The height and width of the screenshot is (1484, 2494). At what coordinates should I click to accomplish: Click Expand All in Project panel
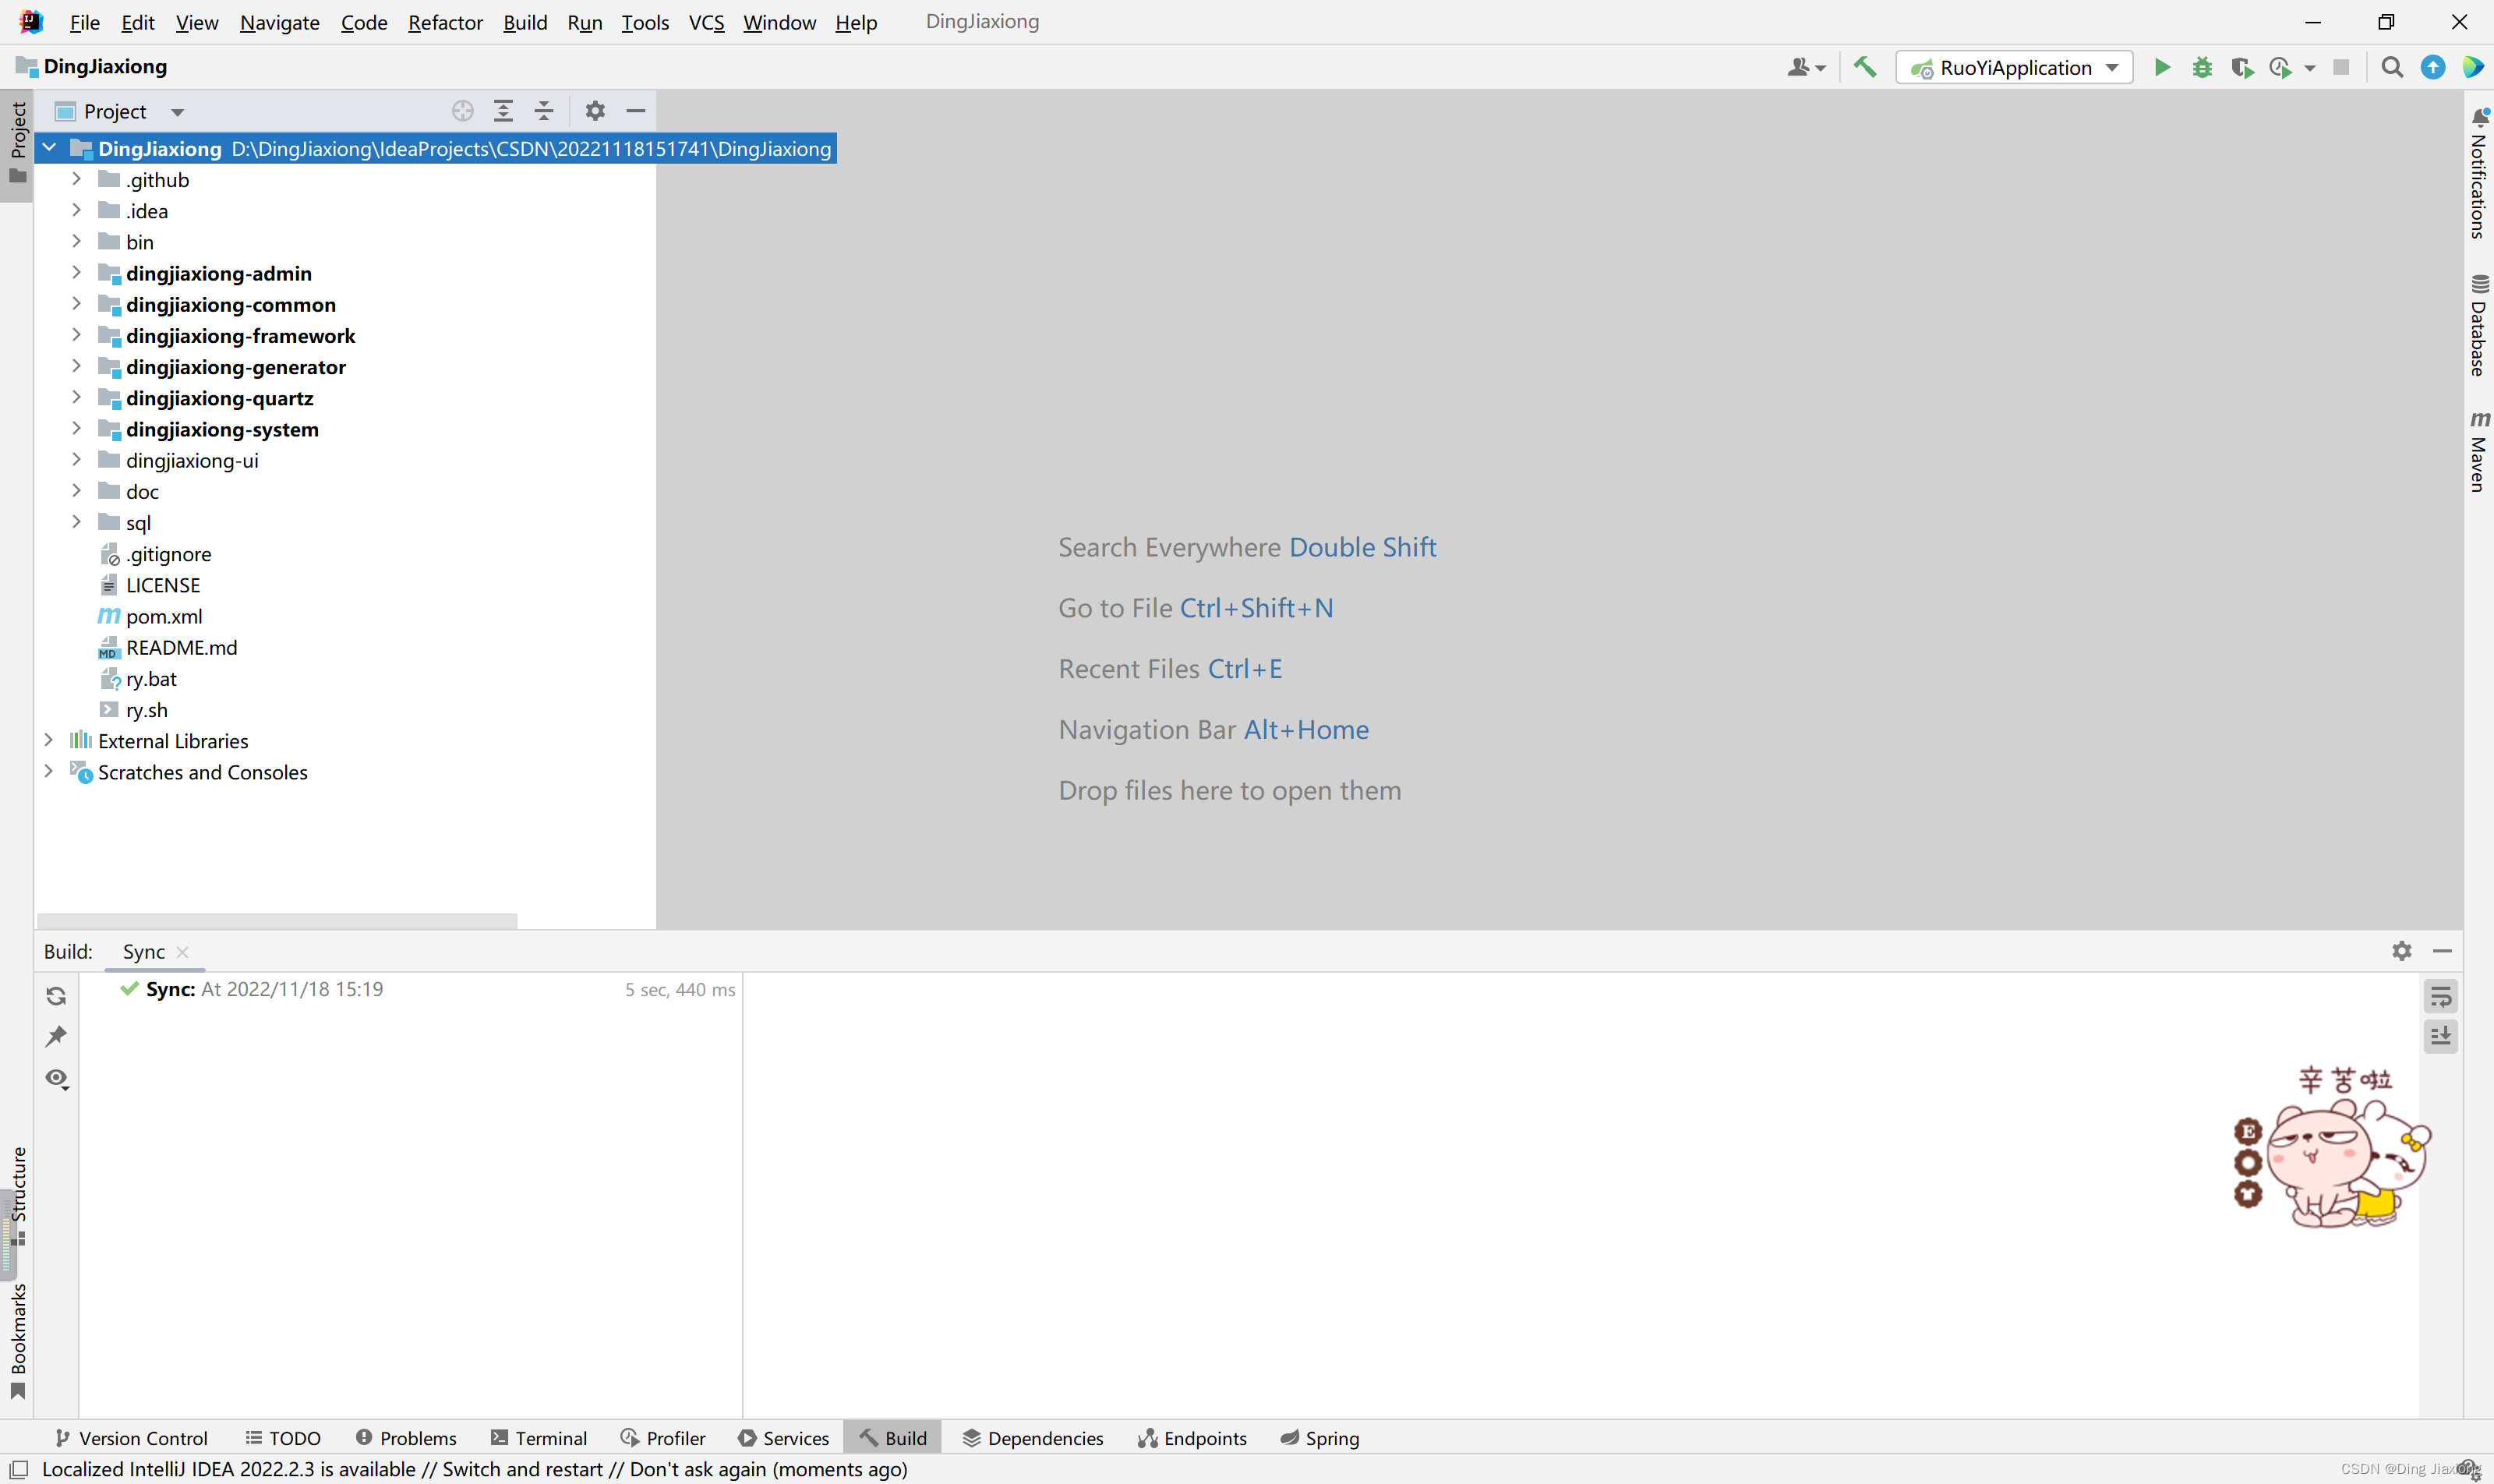tap(503, 111)
